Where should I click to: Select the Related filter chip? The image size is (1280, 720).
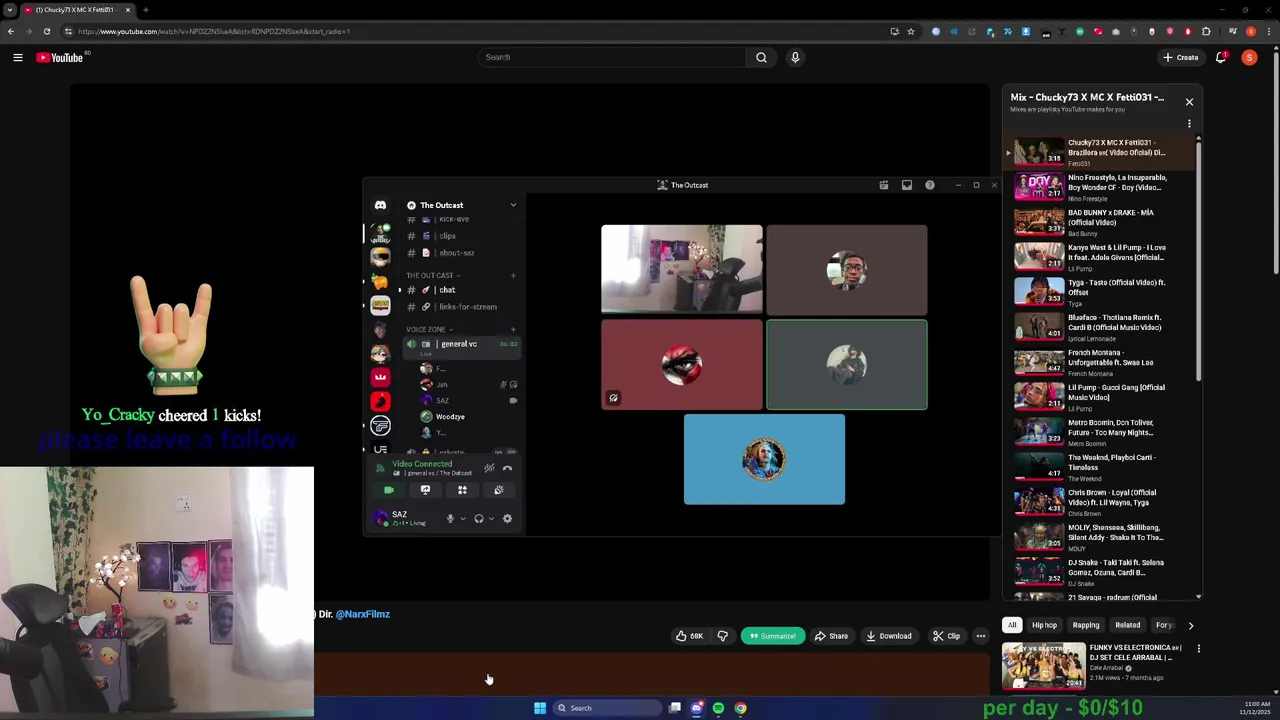(x=1128, y=625)
